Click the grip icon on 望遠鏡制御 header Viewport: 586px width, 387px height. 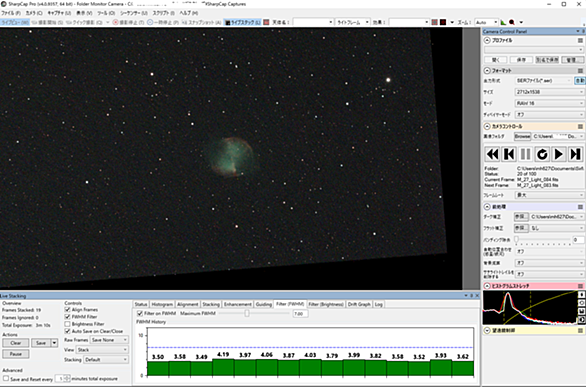coord(580,331)
